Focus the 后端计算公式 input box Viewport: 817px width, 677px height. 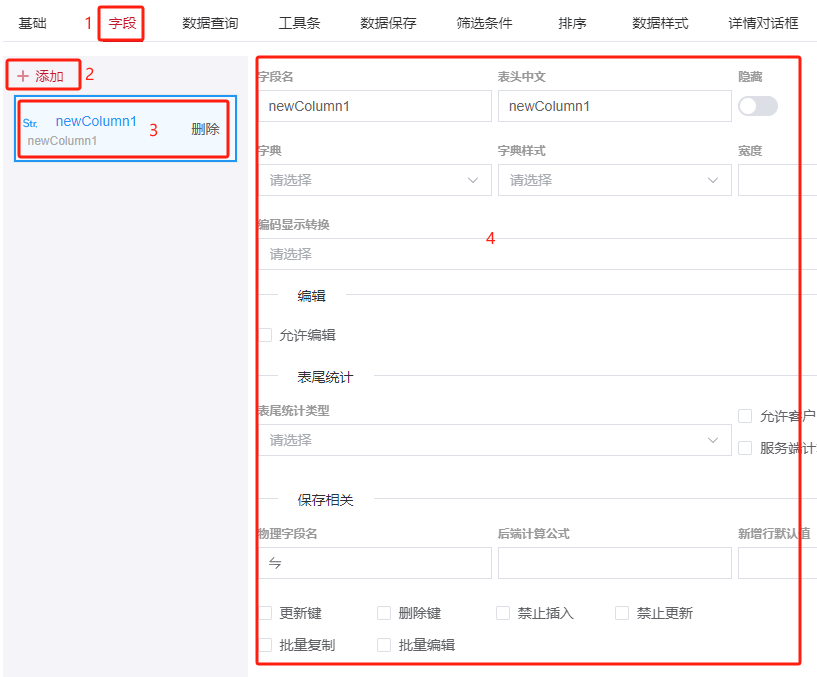[x=614, y=563]
